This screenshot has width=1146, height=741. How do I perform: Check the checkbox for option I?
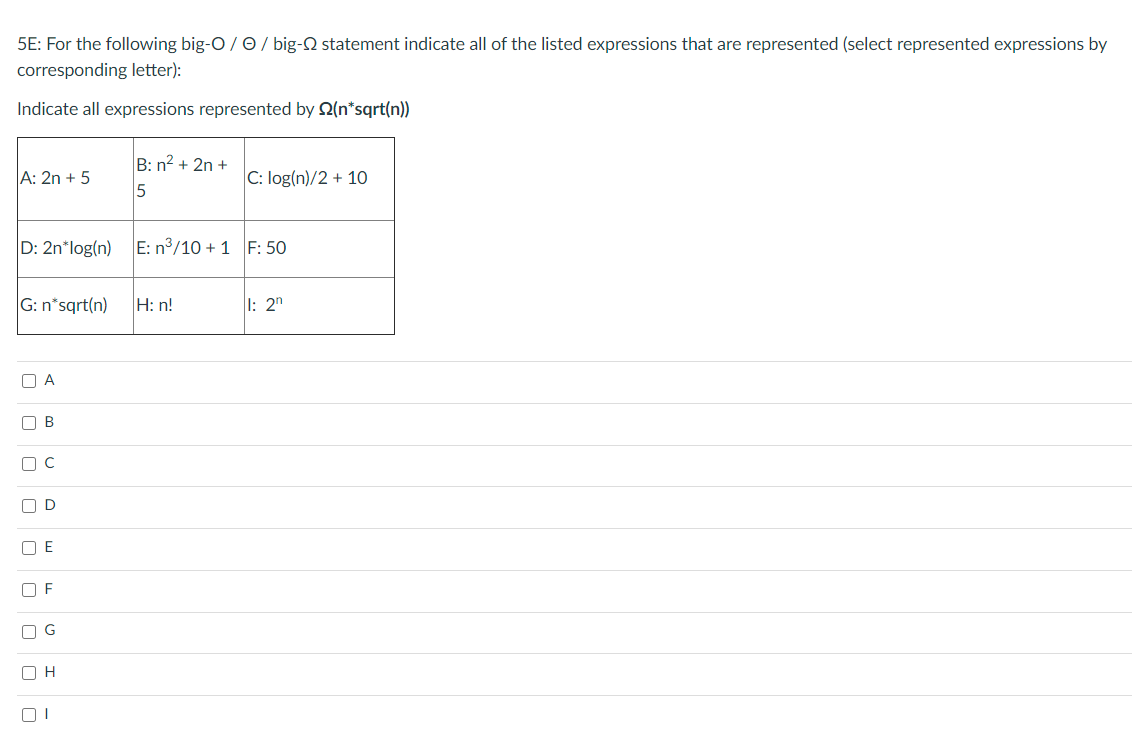pyautogui.click(x=27, y=713)
